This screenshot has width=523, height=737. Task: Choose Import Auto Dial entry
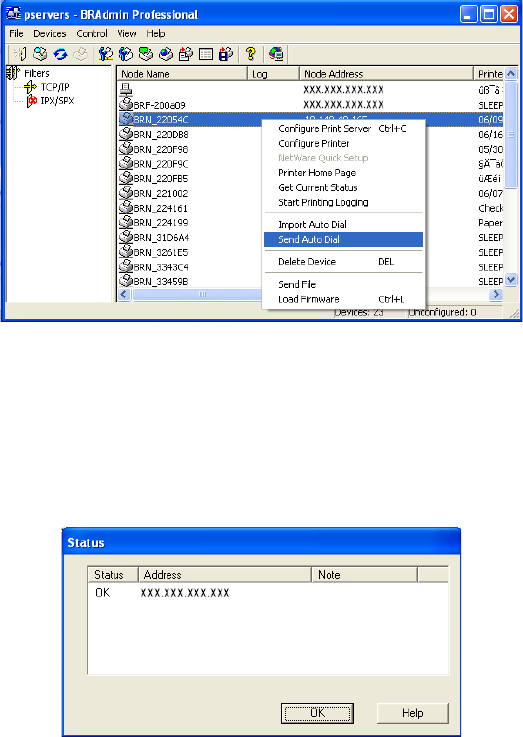point(343,224)
